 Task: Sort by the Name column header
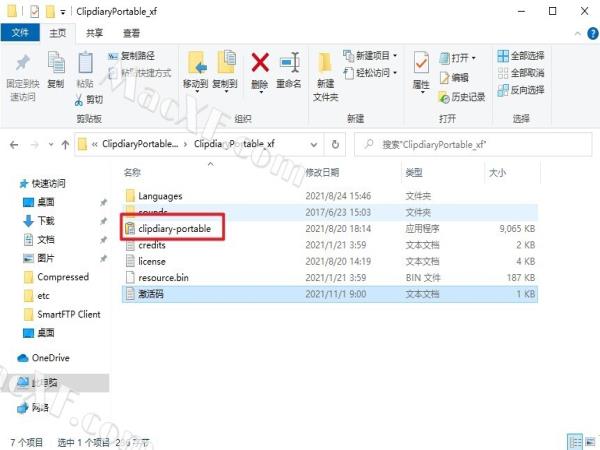pyautogui.click(x=132, y=173)
